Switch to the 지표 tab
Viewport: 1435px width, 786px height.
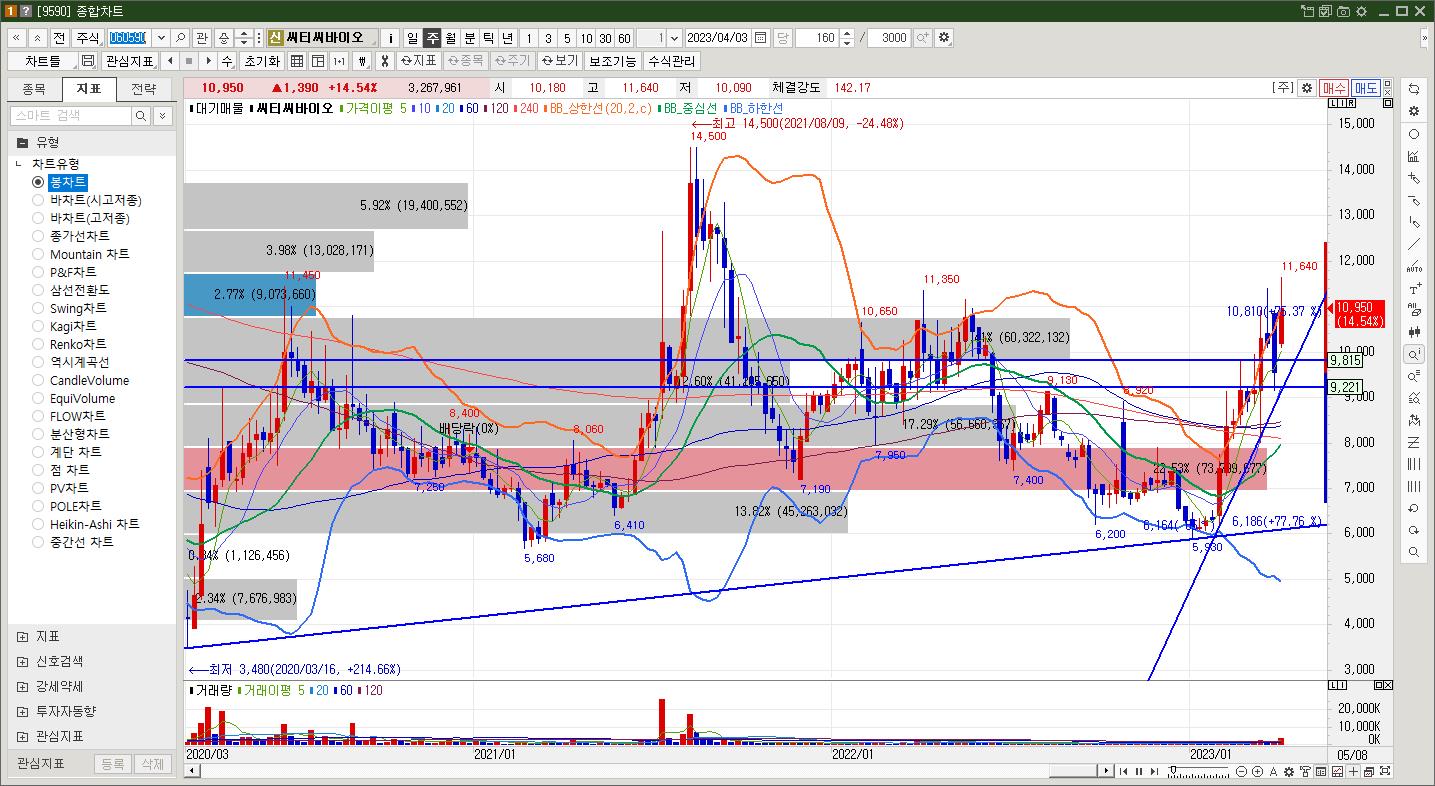click(x=89, y=89)
